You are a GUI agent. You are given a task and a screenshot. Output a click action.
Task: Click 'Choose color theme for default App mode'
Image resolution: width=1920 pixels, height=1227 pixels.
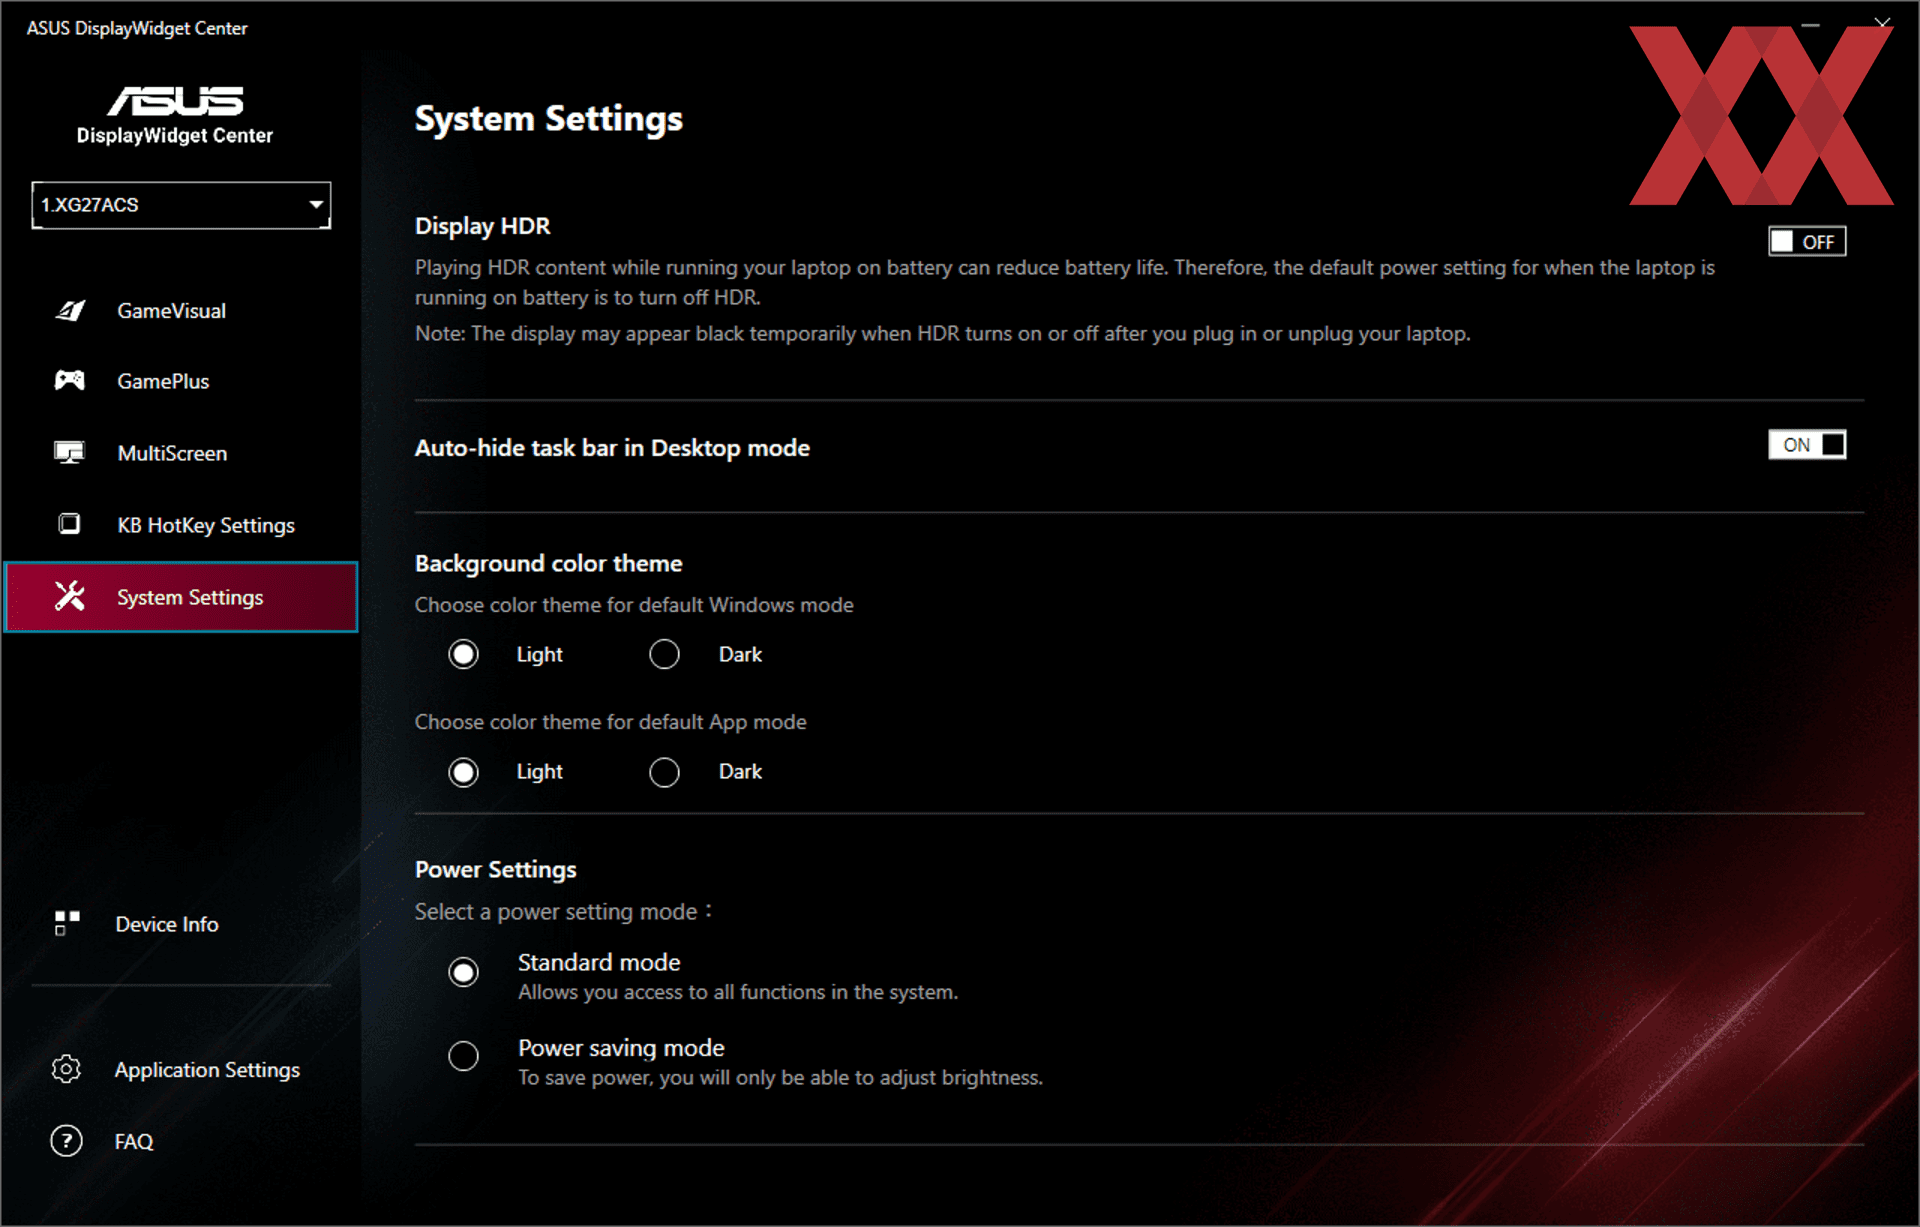click(610, 722)
